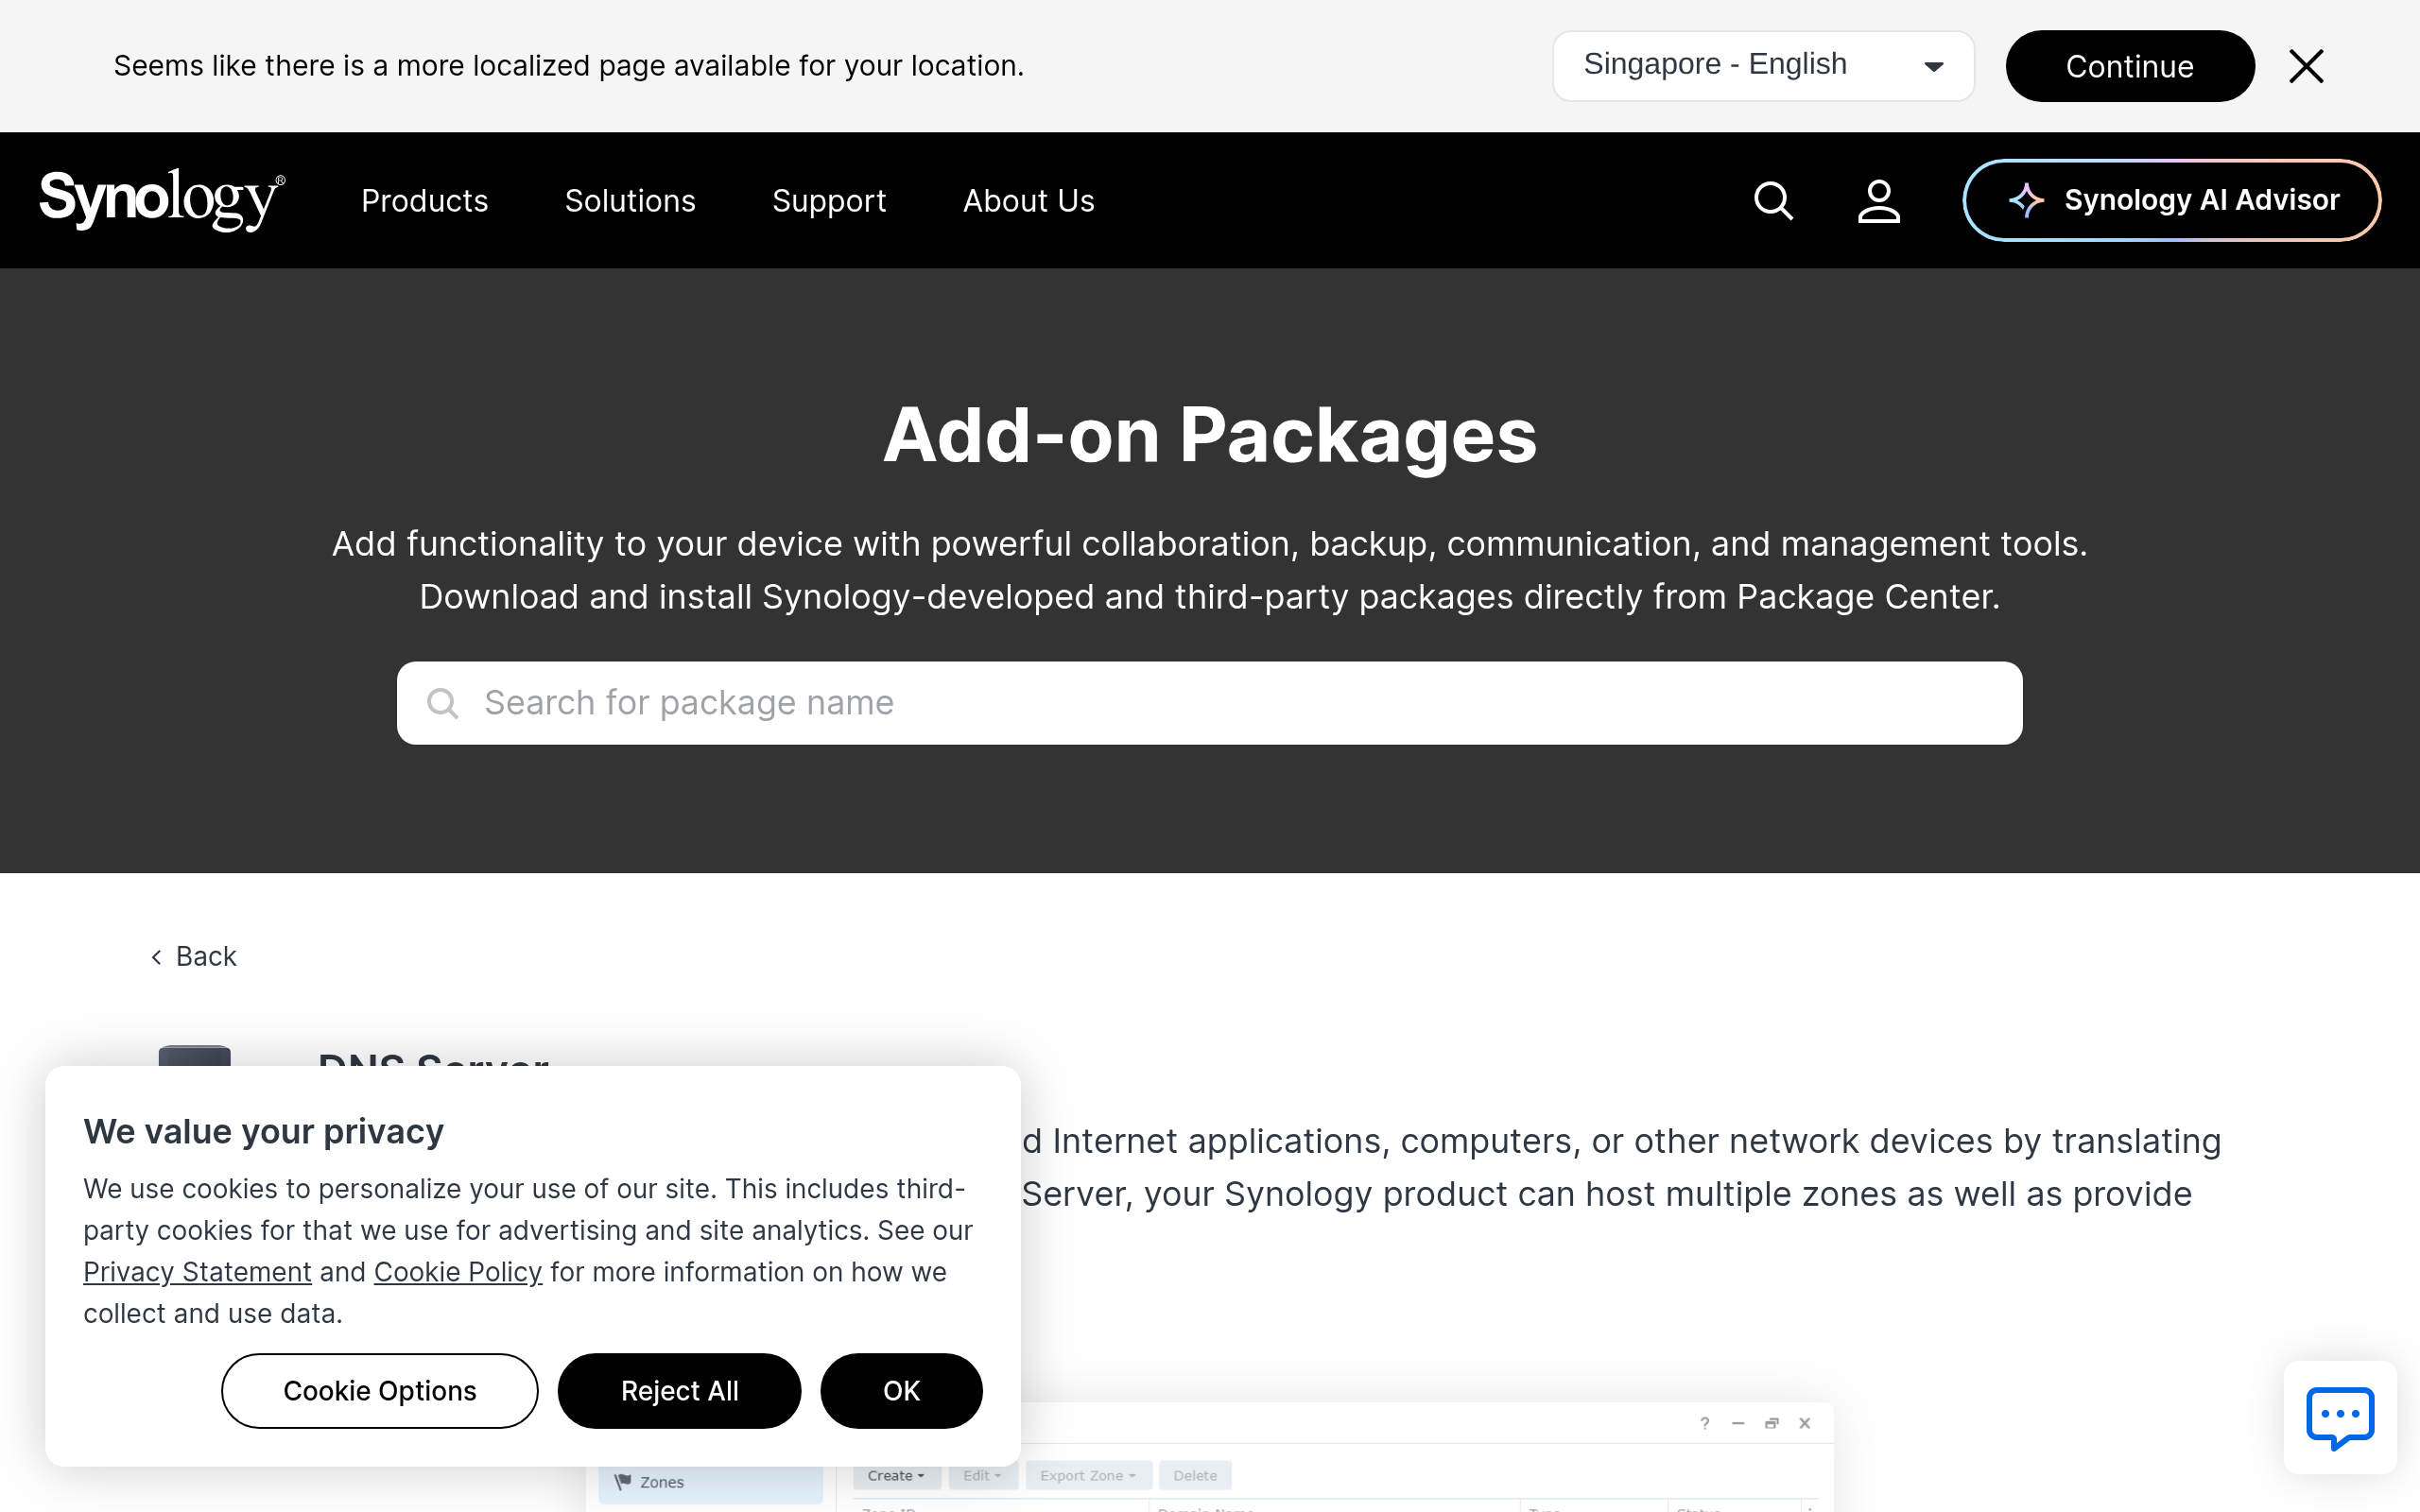Open the Products menu
Viewport: 2420px width, 1512px height.
tap(425, 201)
